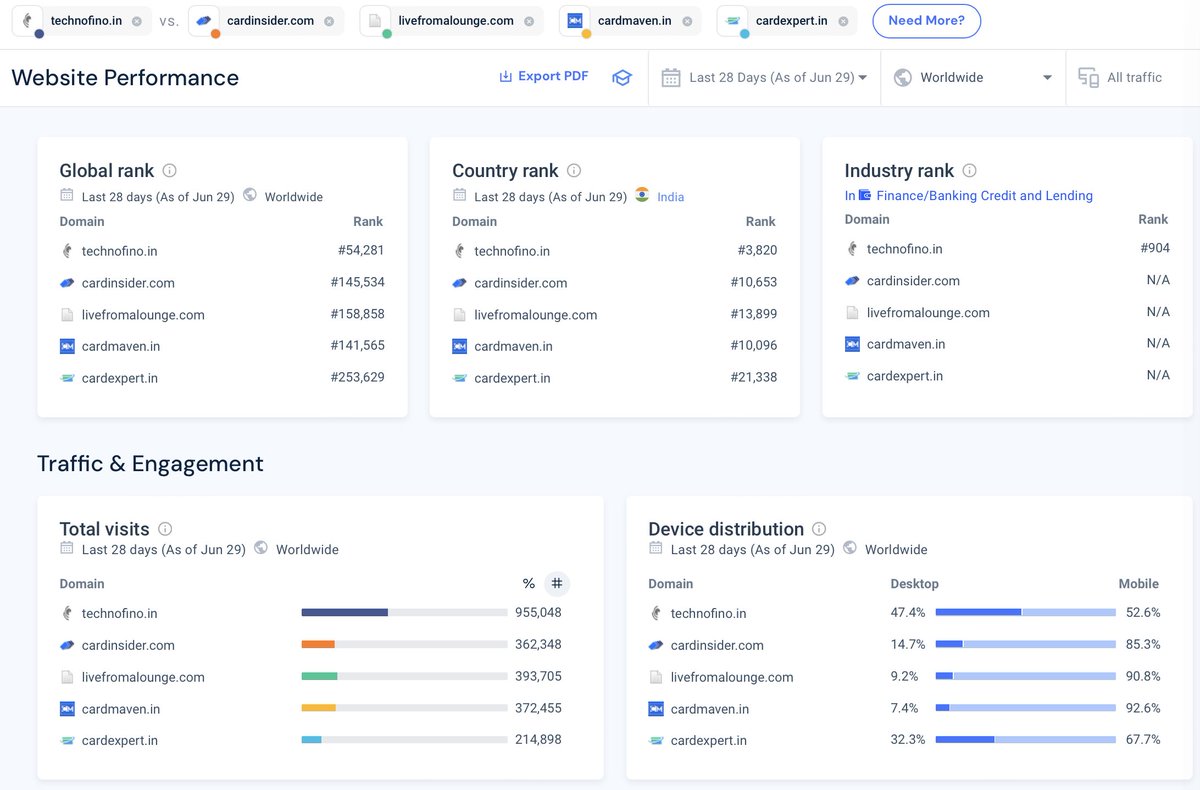Show info tooltip for Global rank
The image size is (1200, 790).
coord(170,171)
